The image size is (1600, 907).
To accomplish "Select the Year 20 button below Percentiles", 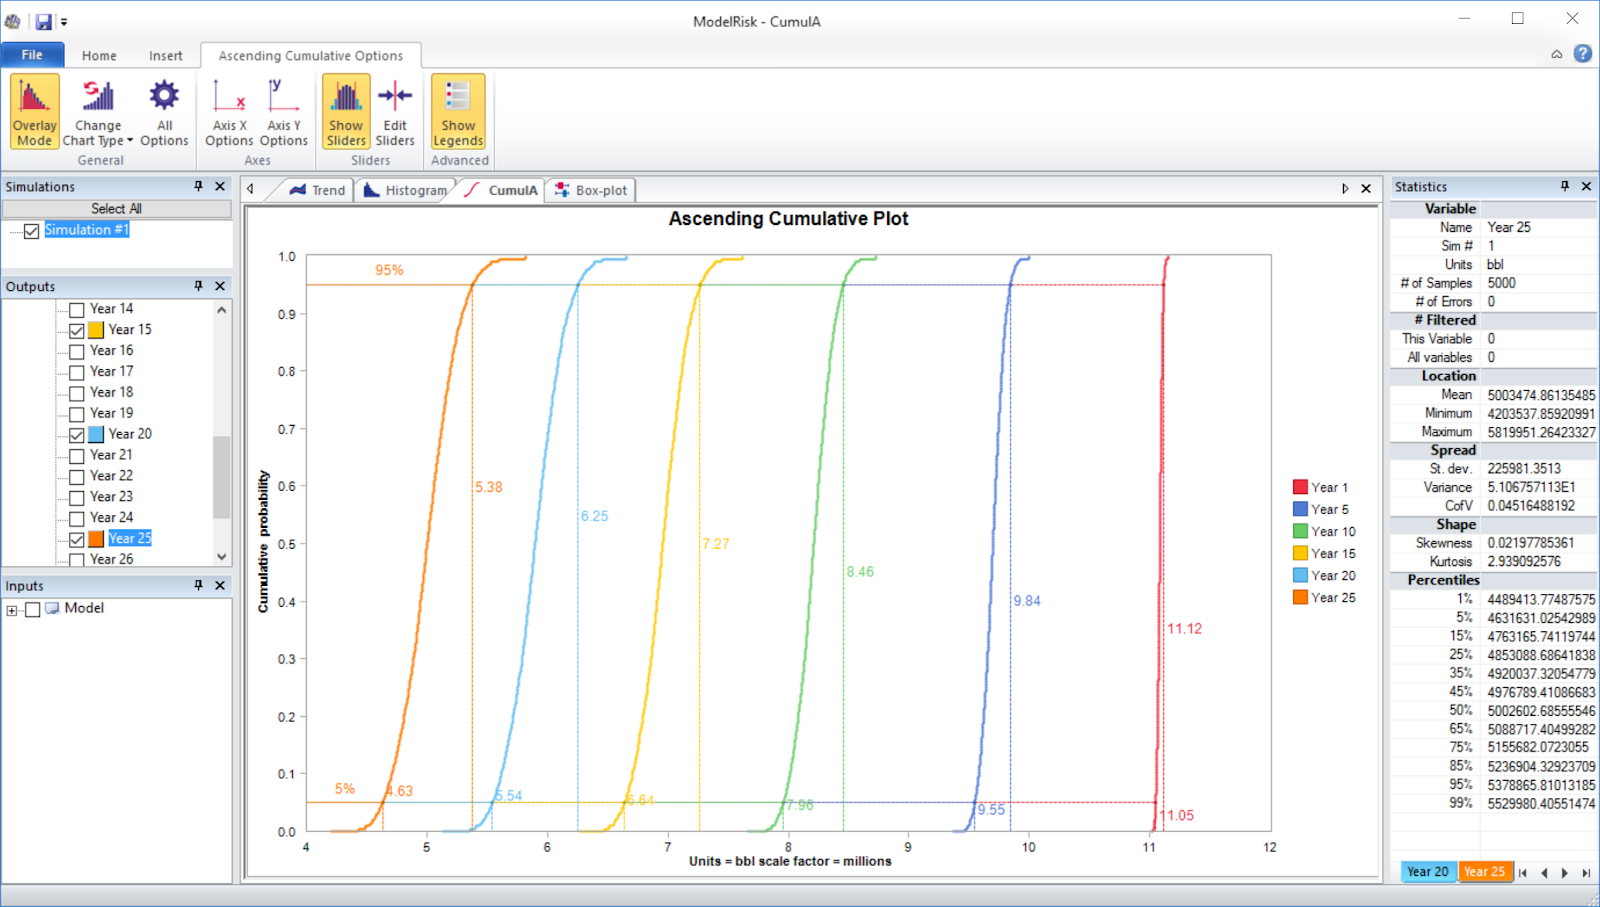I will coord(1427,871).
